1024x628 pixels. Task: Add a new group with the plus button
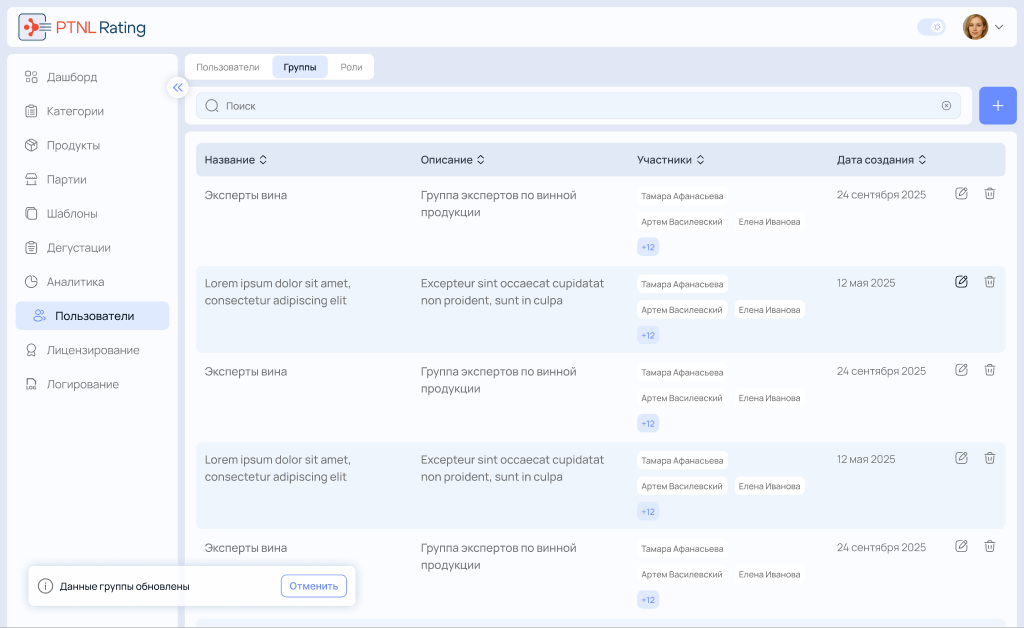998,106
